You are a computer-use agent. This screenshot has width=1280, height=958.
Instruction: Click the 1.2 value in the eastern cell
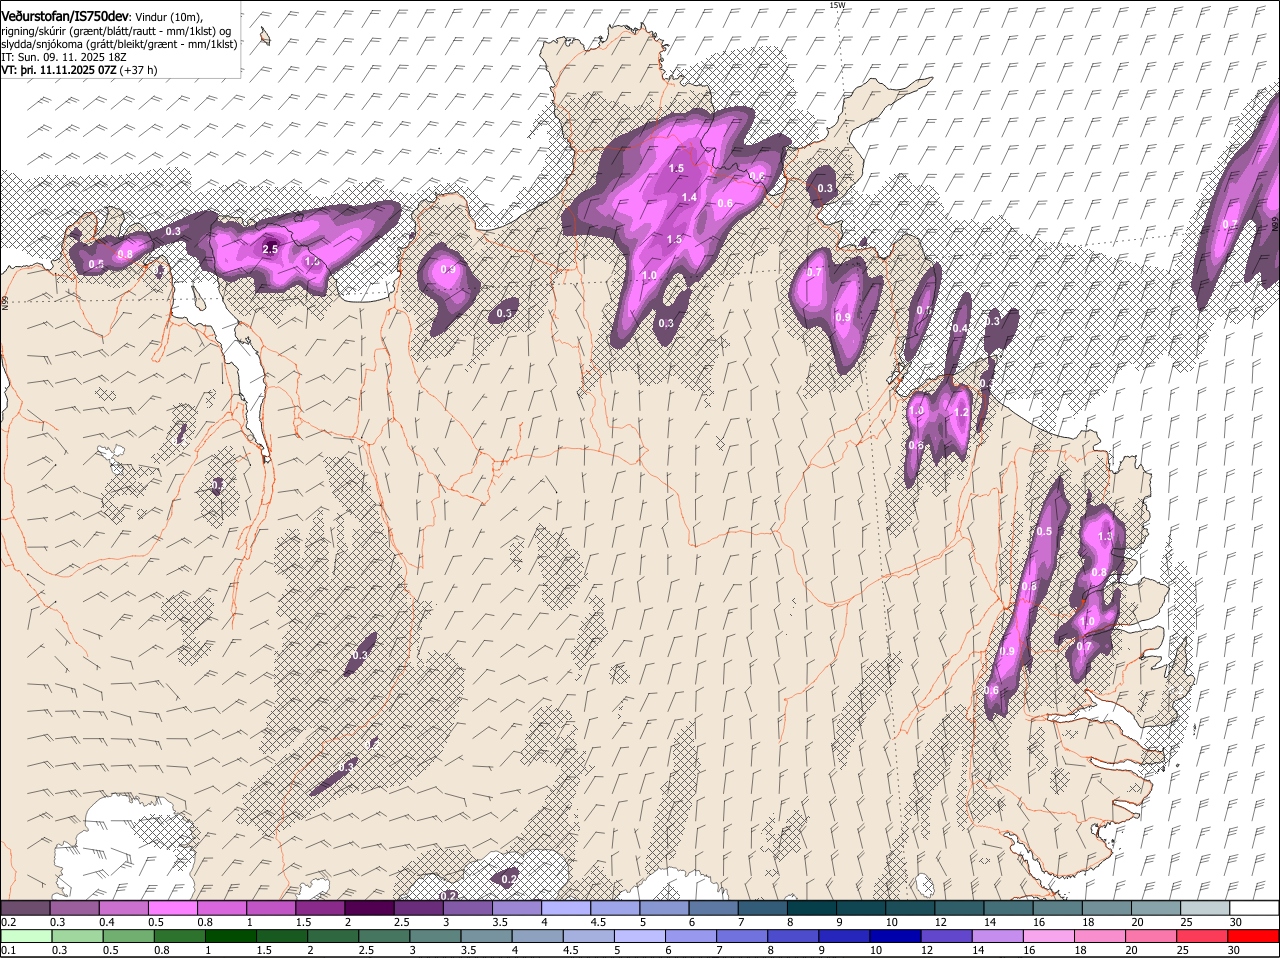(x=962, y=412)
